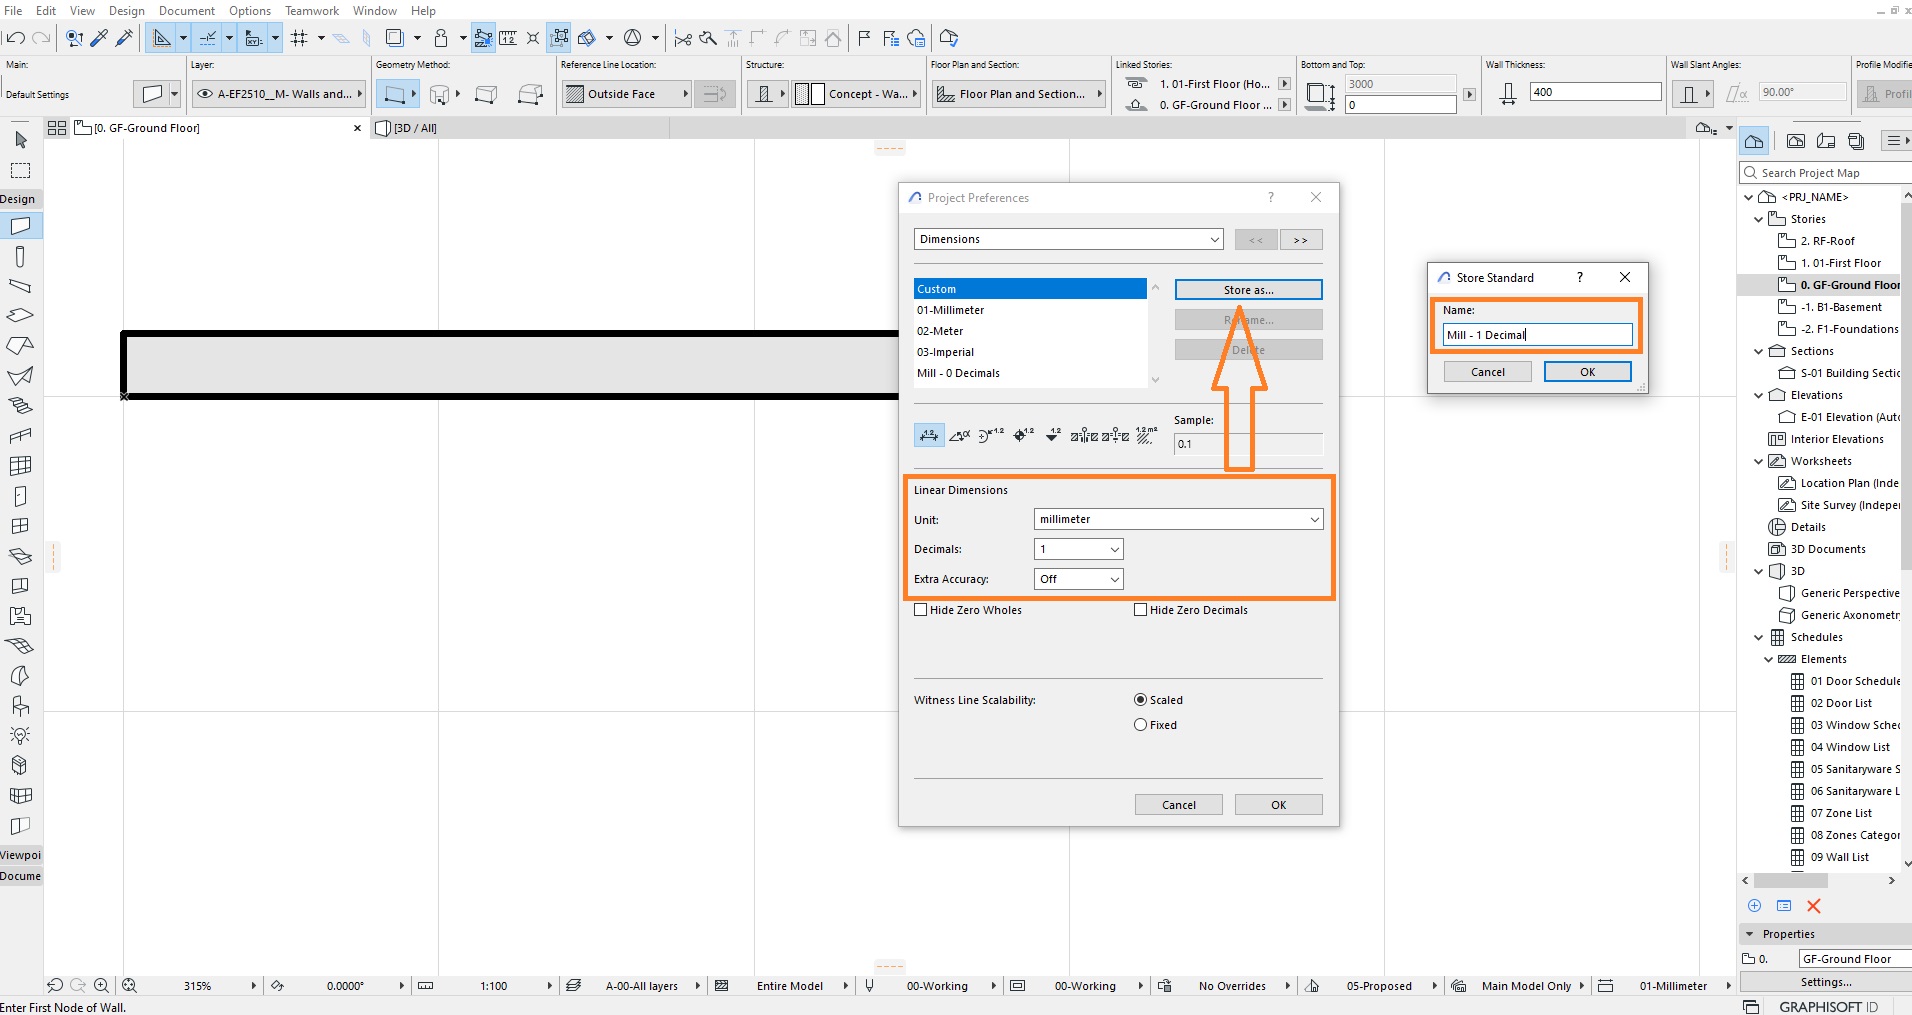Screen dimensions: 1912x1015
Task: Select the Object chair tool in toolbox
Action: pyautogui.click(x=21, y=706)
